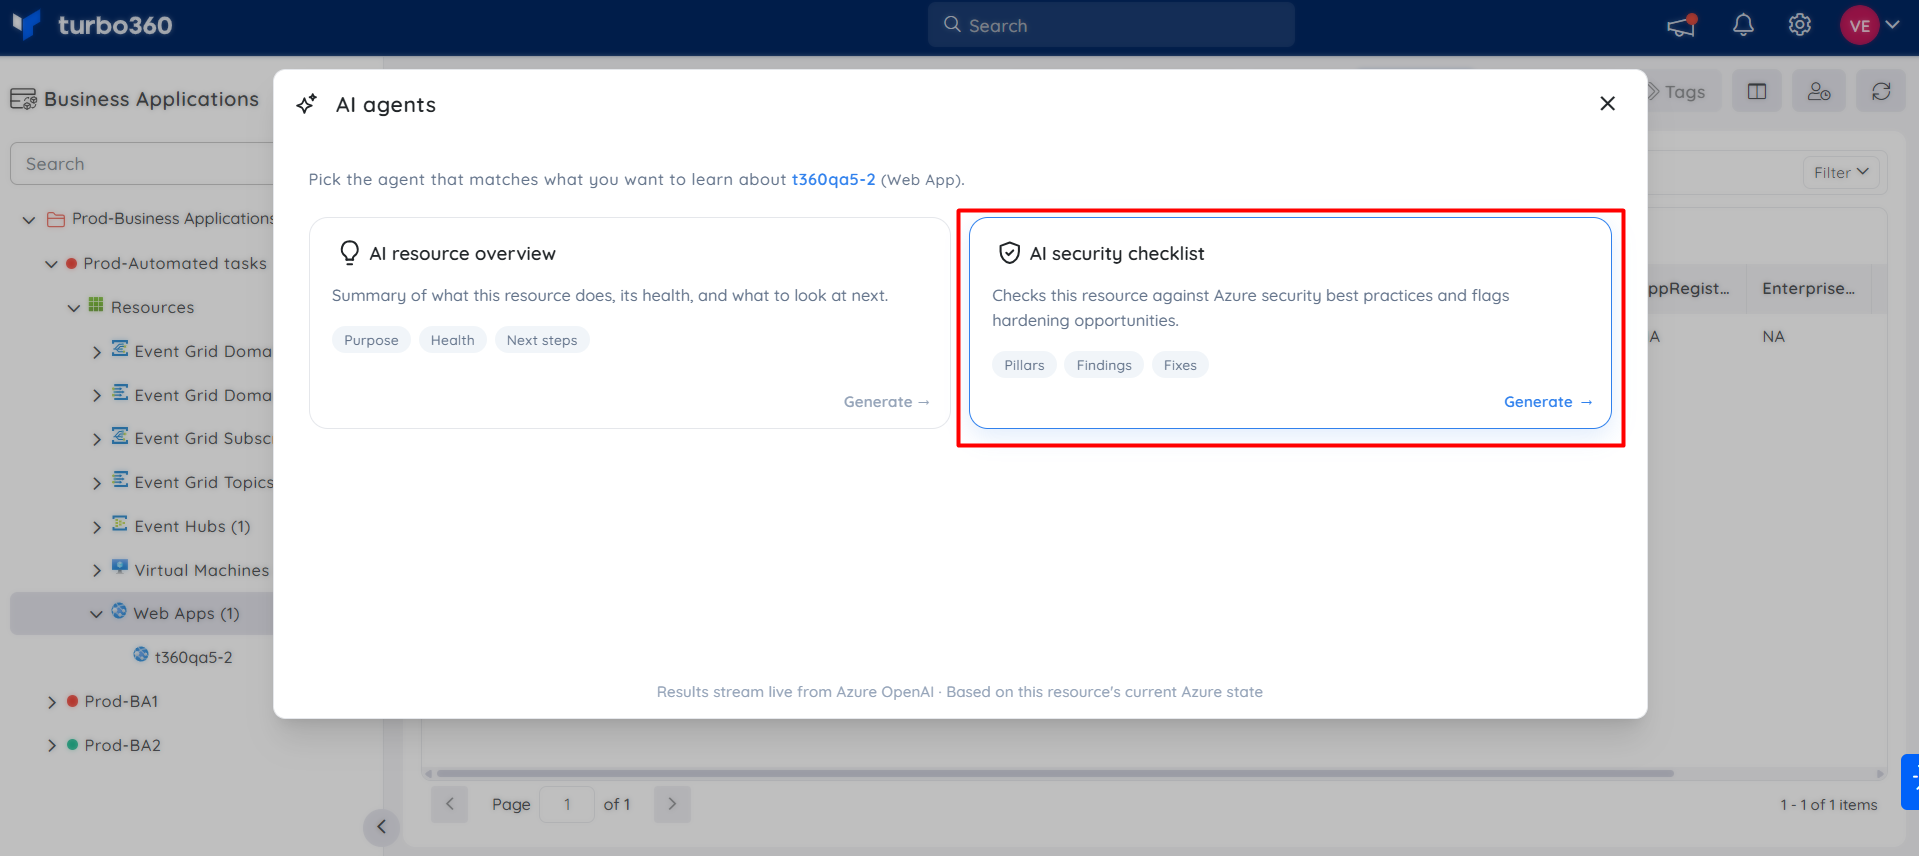Screen dimensions: 1919x856
Task: Click the Web Apps globe icon
Action: pos(119,611)
